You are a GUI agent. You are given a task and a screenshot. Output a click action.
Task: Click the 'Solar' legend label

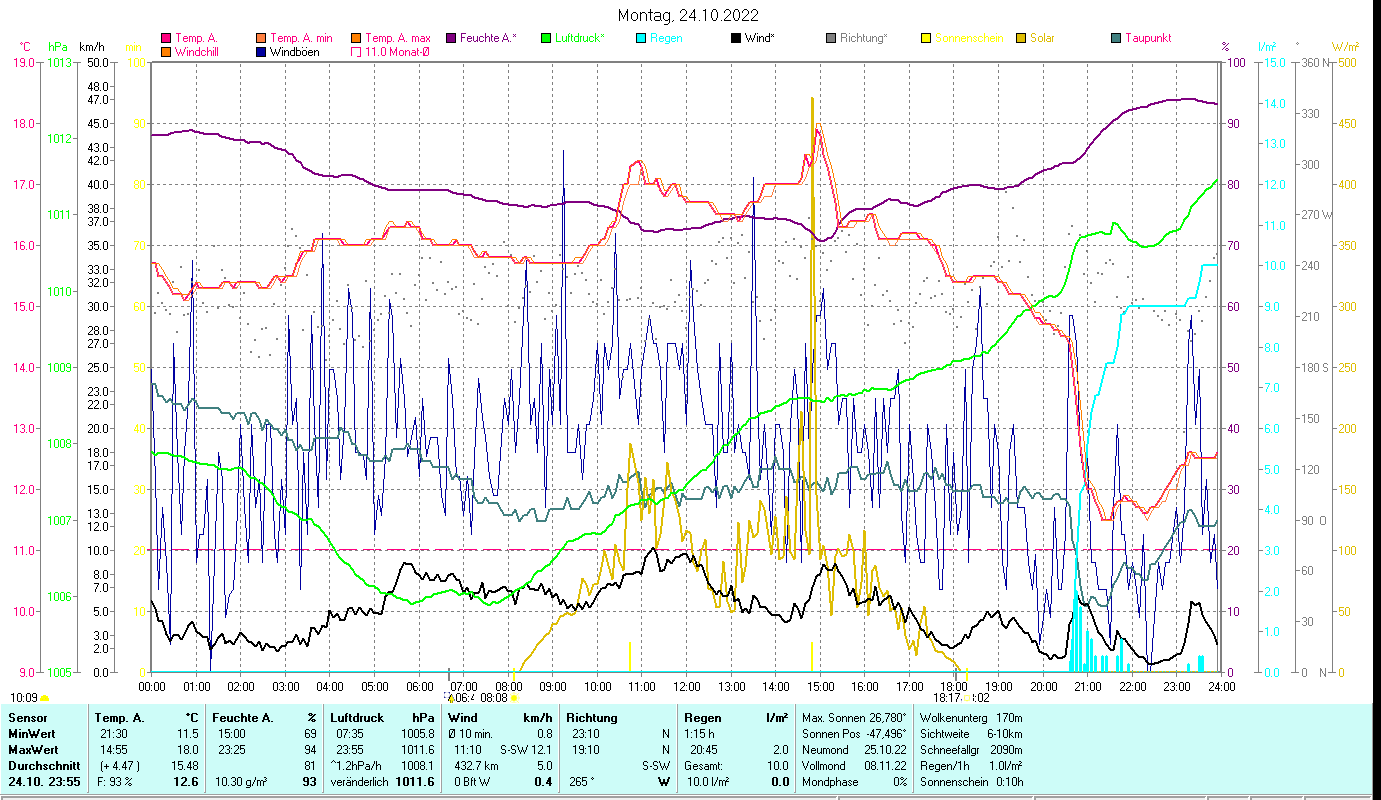coord(1042,38)
